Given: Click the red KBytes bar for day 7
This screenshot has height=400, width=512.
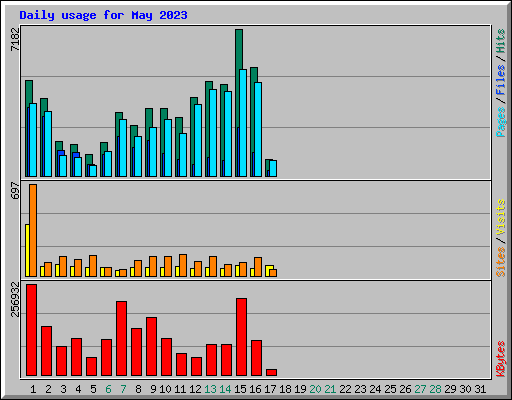Looking at the screenshot, I should pos(121,338).
